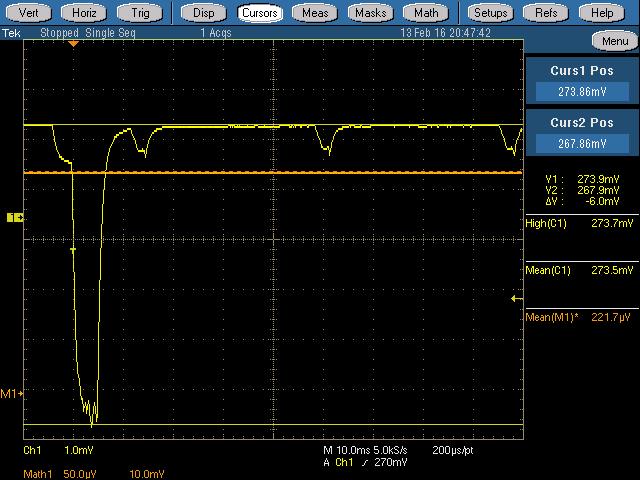This screenshot has height=480, width=640.
Task: Select the Curs2 Pos value field
Action: click(x=581, y=143)
